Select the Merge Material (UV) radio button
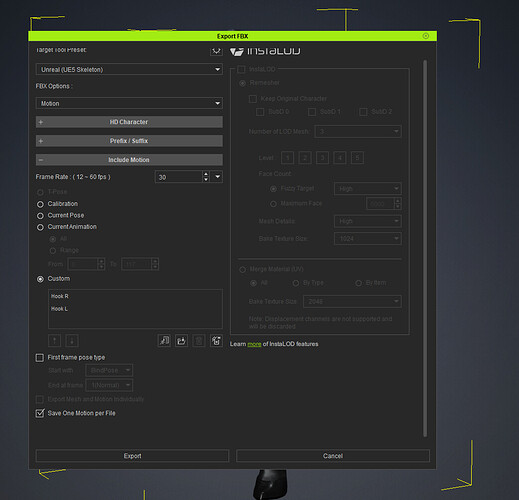The width and height of the screenshot is (519, 500). click(243, 269)
